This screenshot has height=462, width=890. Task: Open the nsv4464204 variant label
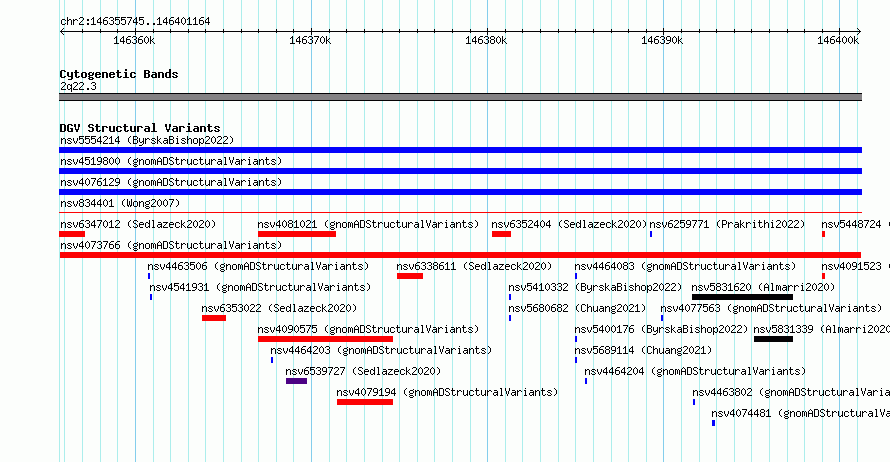tap(695, 371)
